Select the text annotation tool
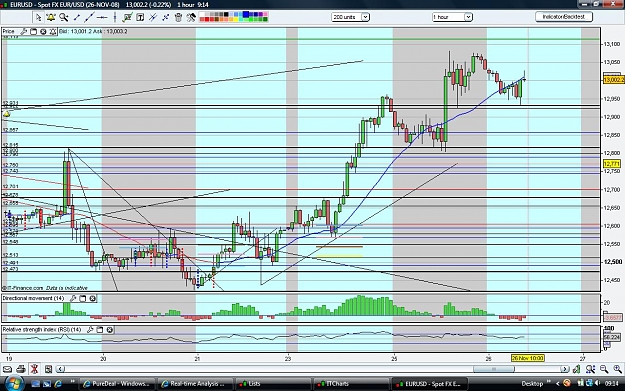Viewport: 625px width, 391px height. click(140, 17)
